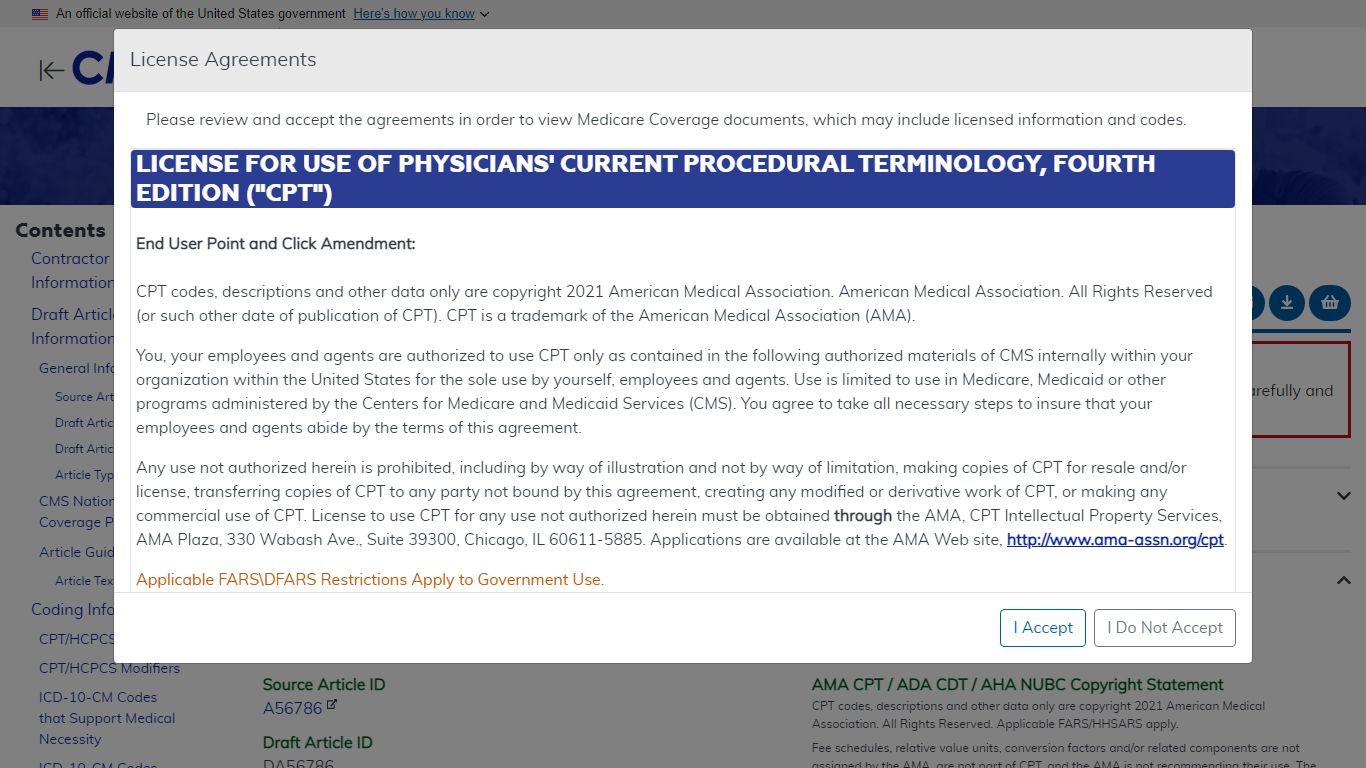Click the End User Point and Click Amendment heading
The height and width of the screenshot is (768, 1366).
click(x=275, y=243)
